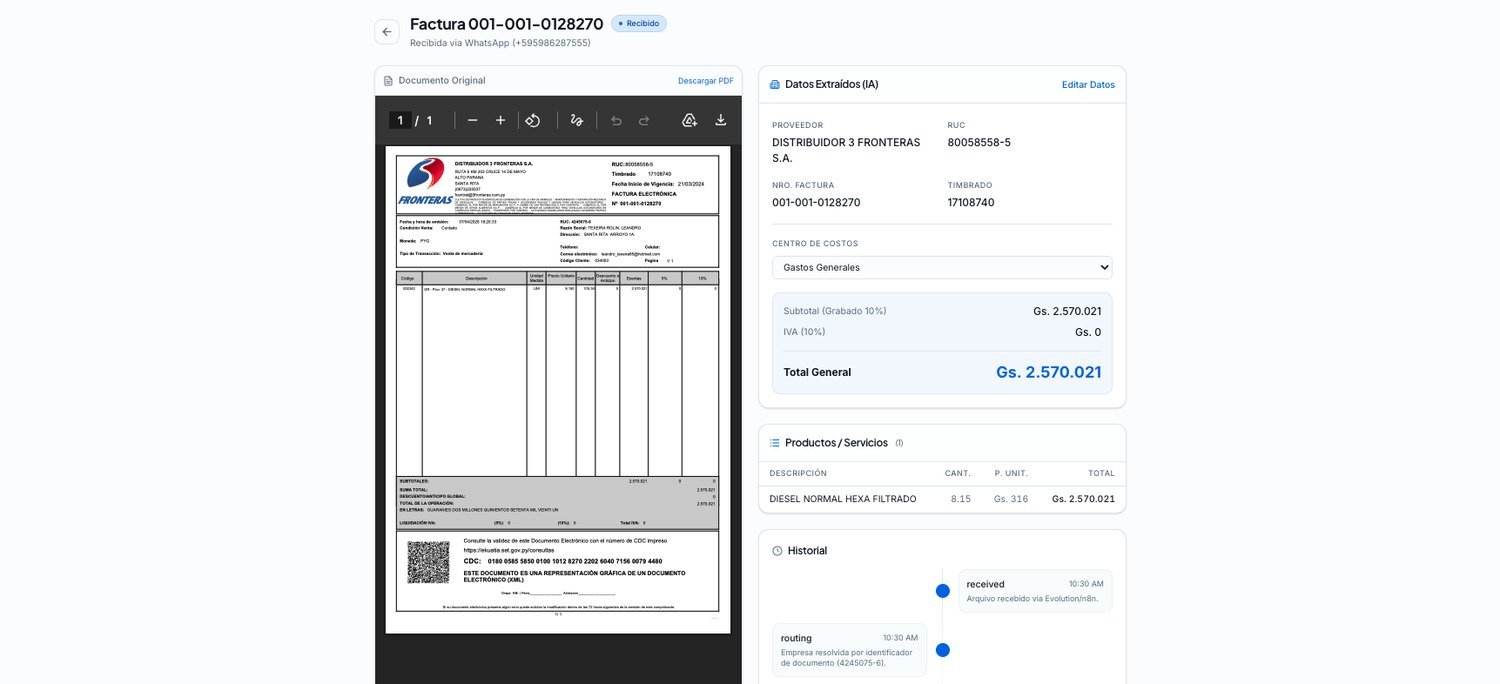Click the quantity value '8.15'
1500x684 pixels.
pos(961,499)
